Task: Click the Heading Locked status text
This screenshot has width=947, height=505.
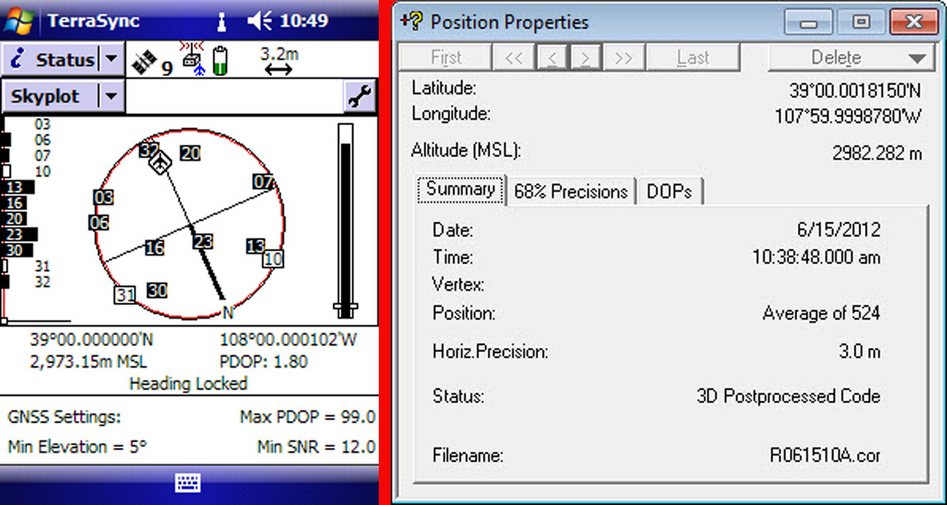Action: [x=188, y=384]
